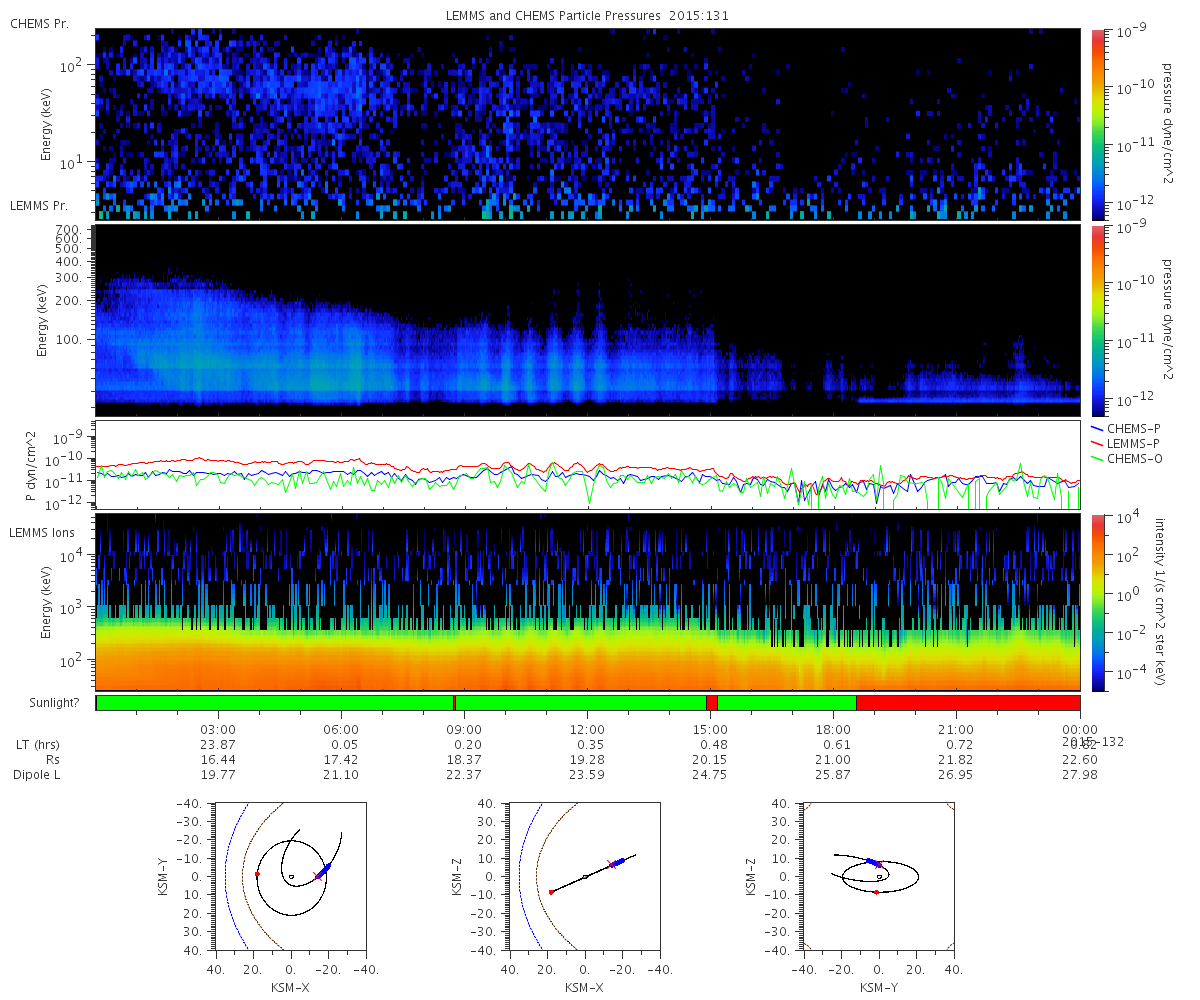Viewport: 1200px width, 1000px height.
Task: Click the 'LEMMS Ions' panel label
Action: [x=42, y=531]
